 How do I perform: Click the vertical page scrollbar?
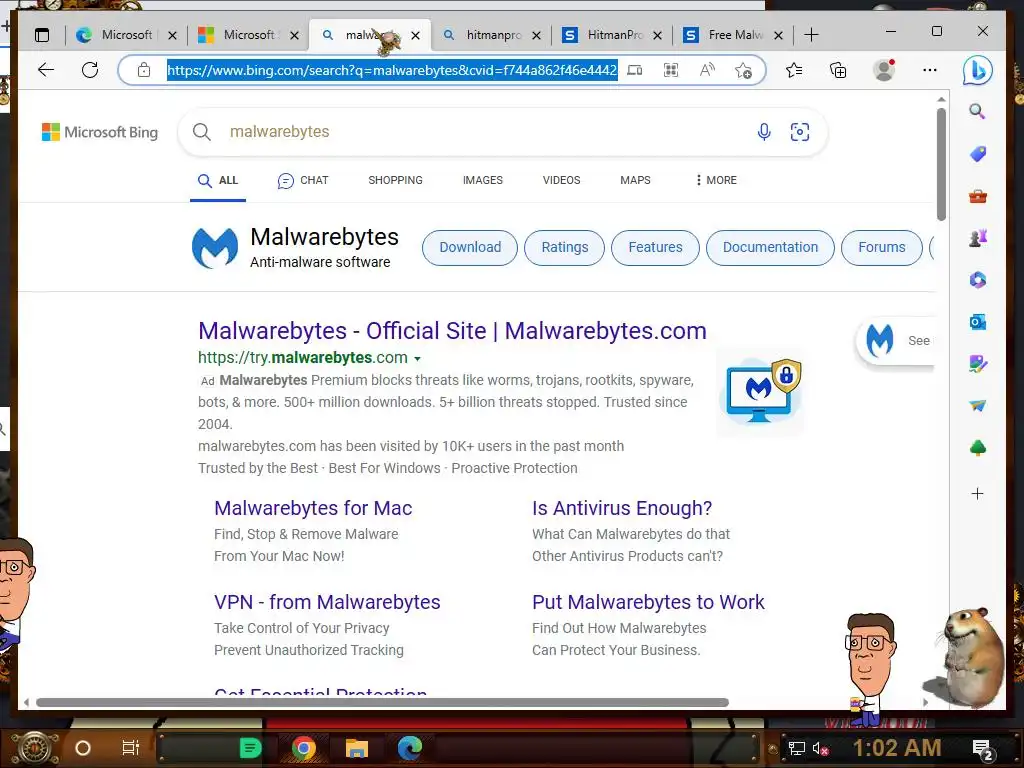coord(941,165)
